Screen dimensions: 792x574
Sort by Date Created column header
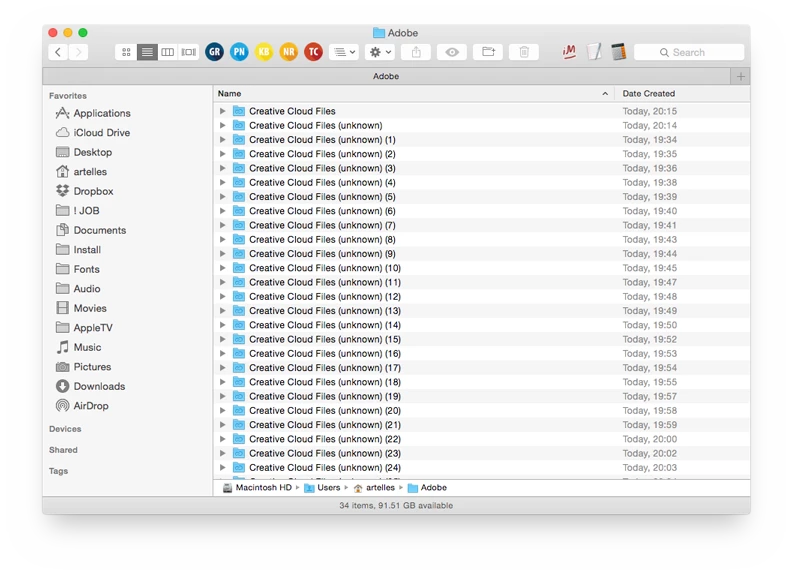(682, 93)
